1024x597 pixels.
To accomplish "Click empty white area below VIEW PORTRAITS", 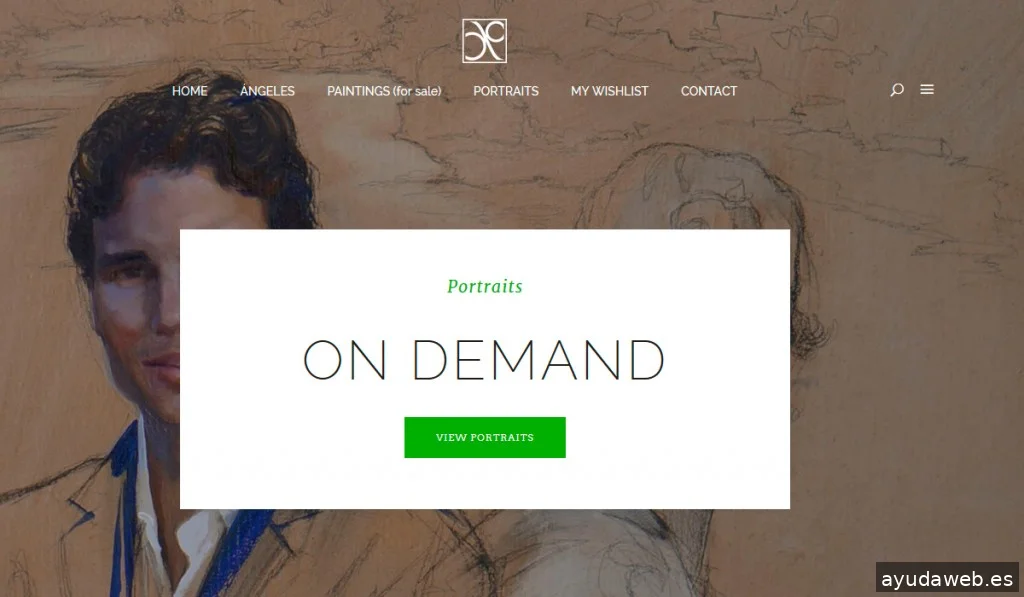I will tap(485, 483).
